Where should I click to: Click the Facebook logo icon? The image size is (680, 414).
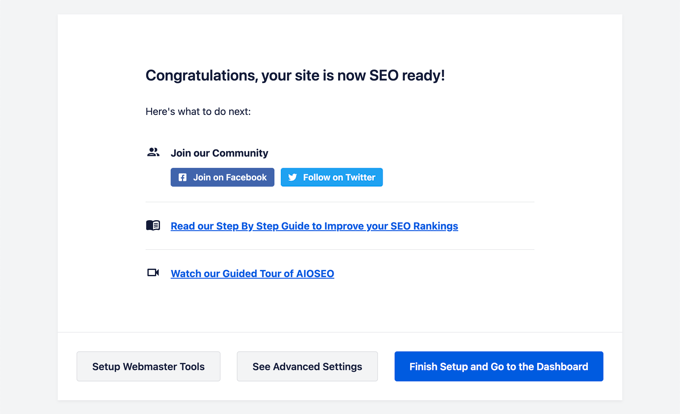coord(183,177)
